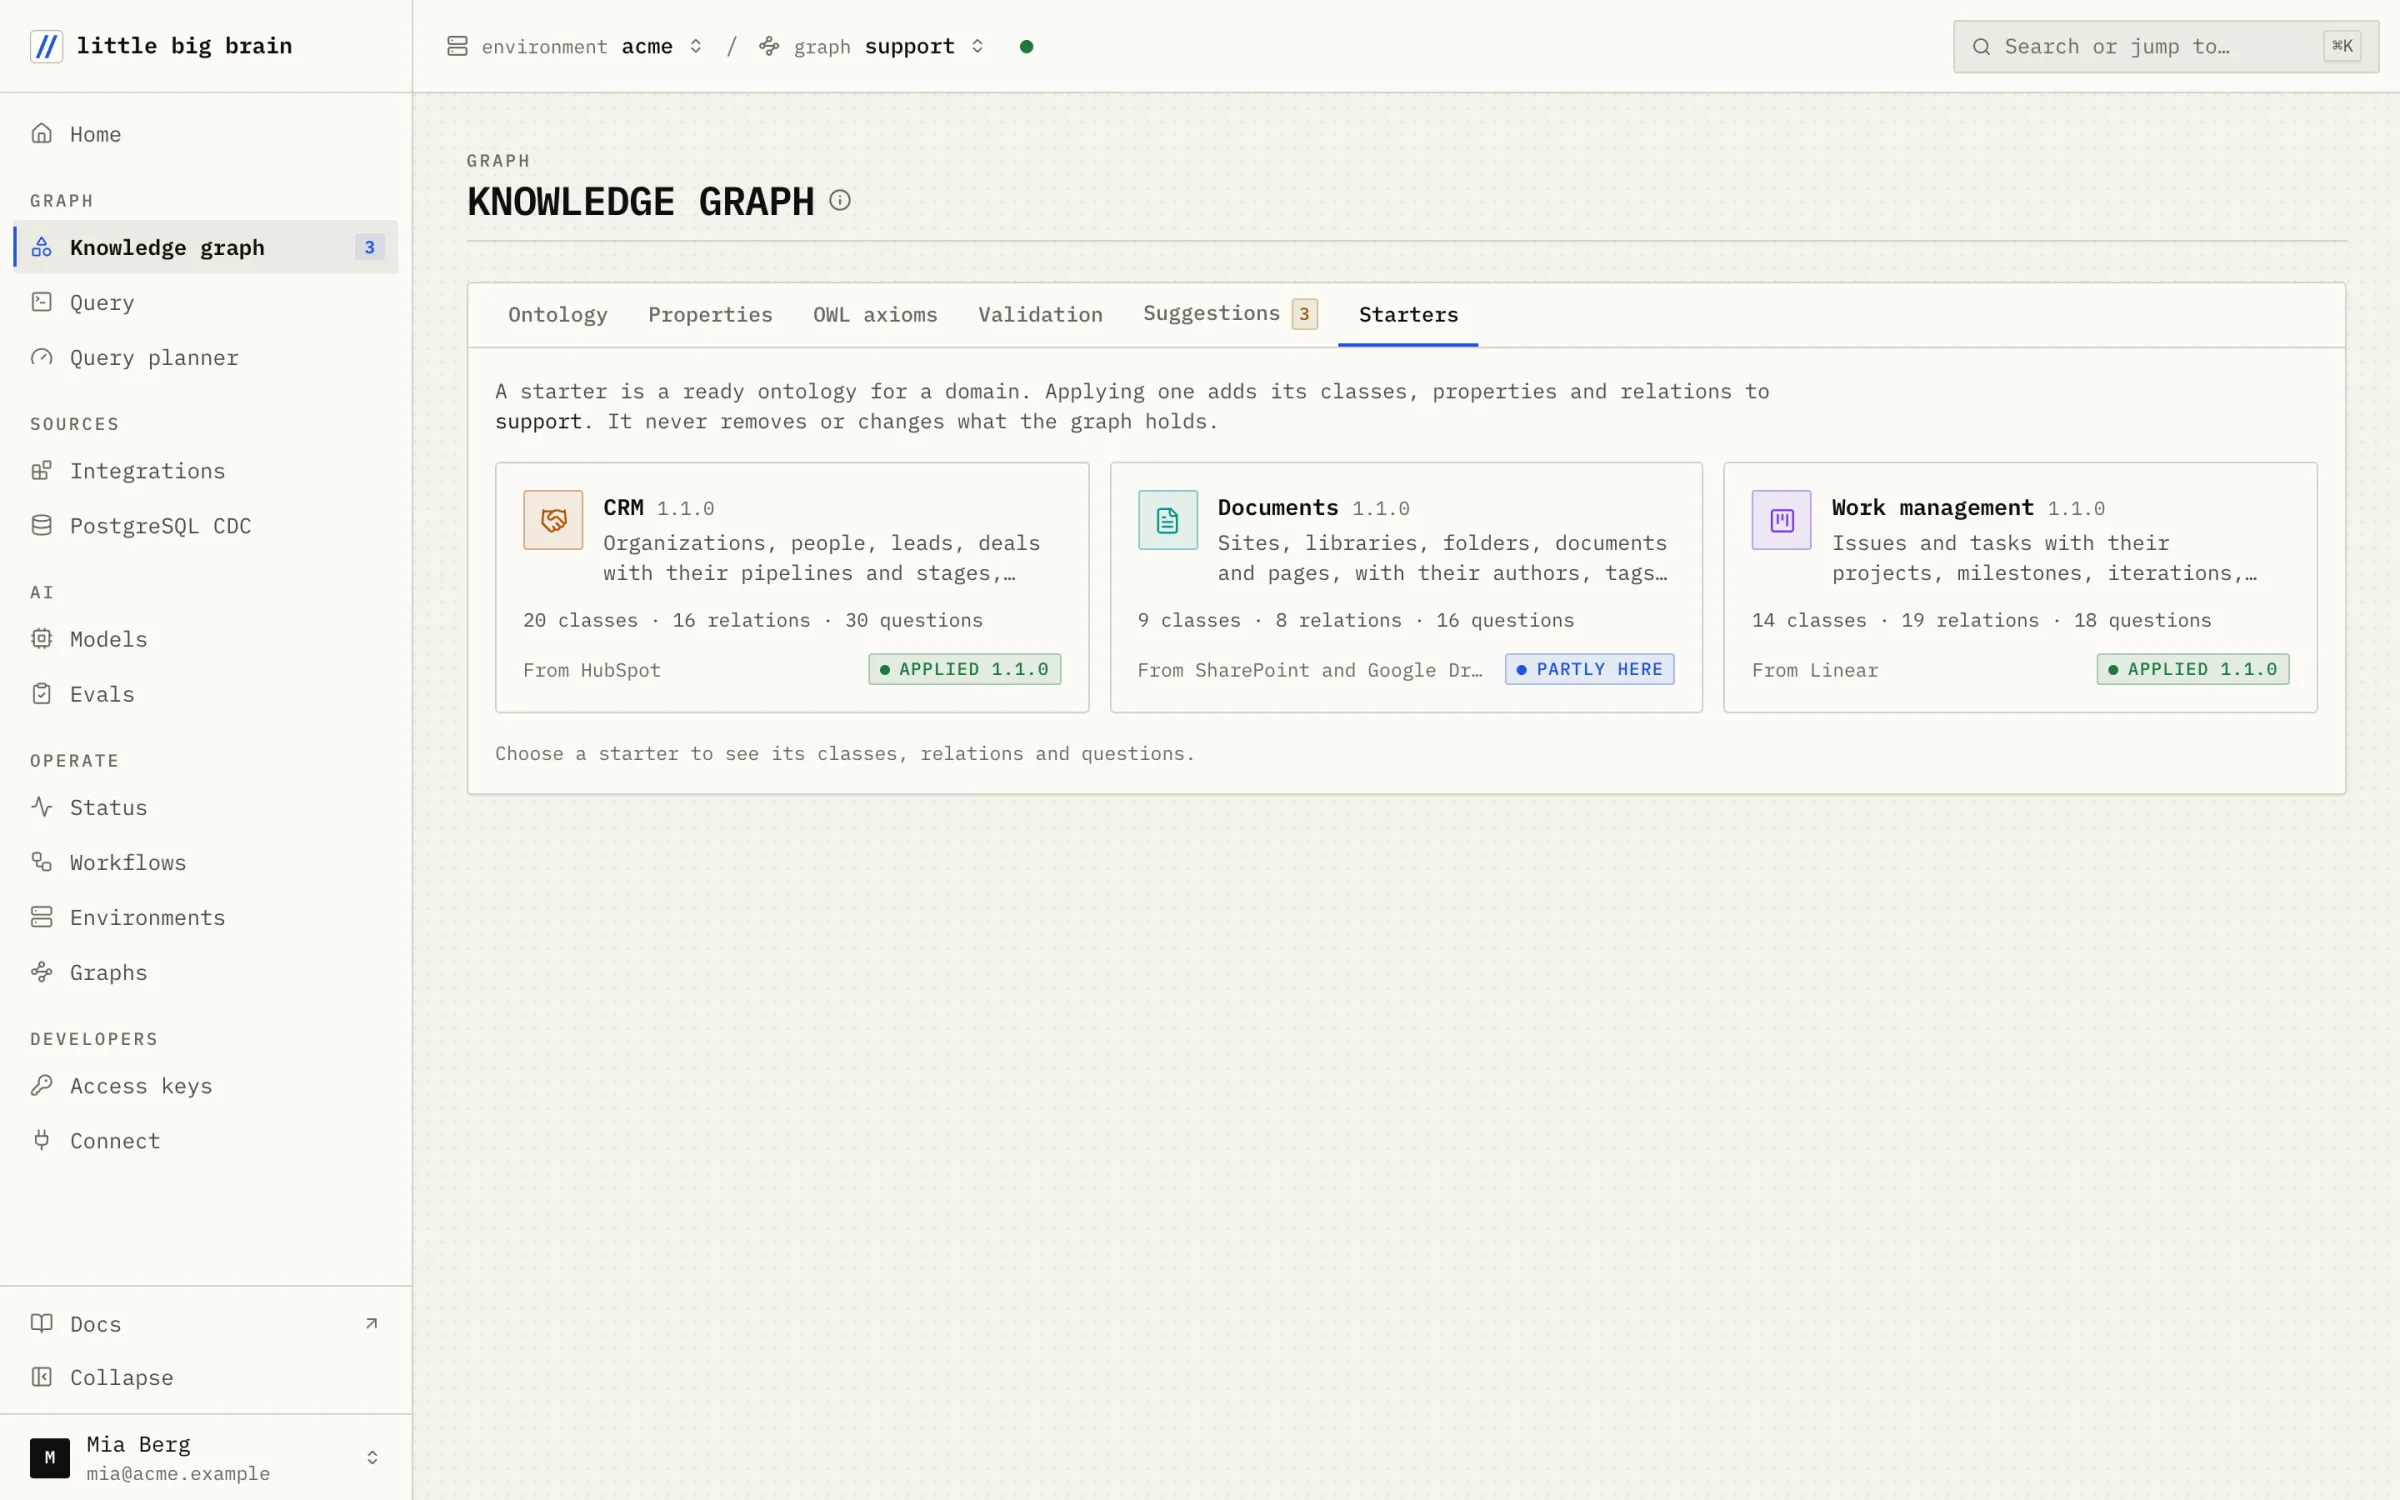The width and height of the screenshot is (2400, 1500).
Task: Click "From Linear" text in Work management card
Action: (1815, 670)
